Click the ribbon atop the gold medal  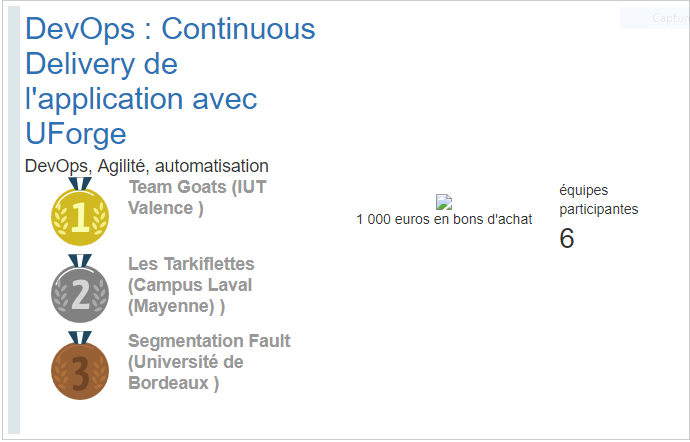[80, 184]
